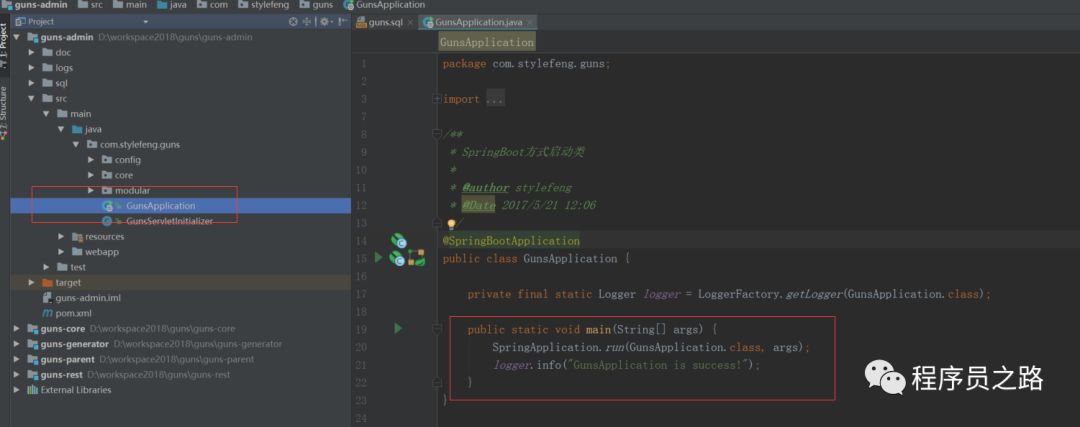
Task: Click the GunsApplication editor breadcrumb label
Action: [x=487, y=42]
